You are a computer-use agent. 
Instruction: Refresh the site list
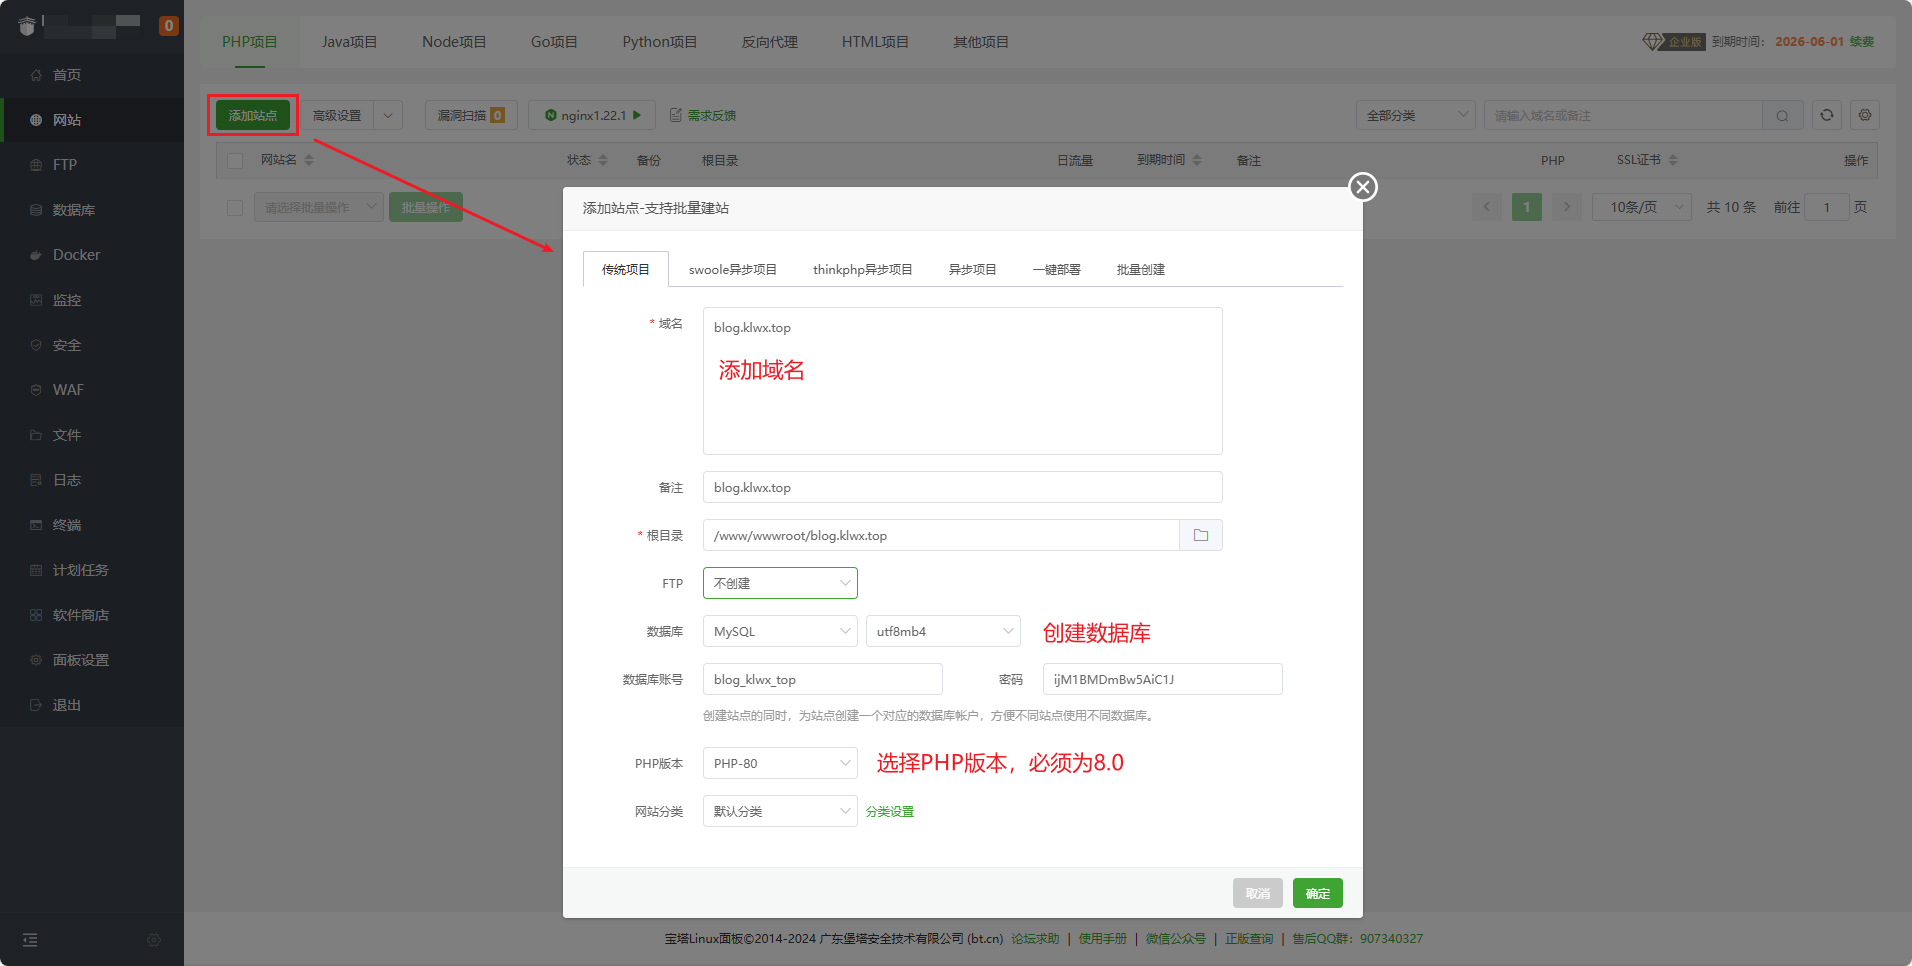(x=1827, y=115)
